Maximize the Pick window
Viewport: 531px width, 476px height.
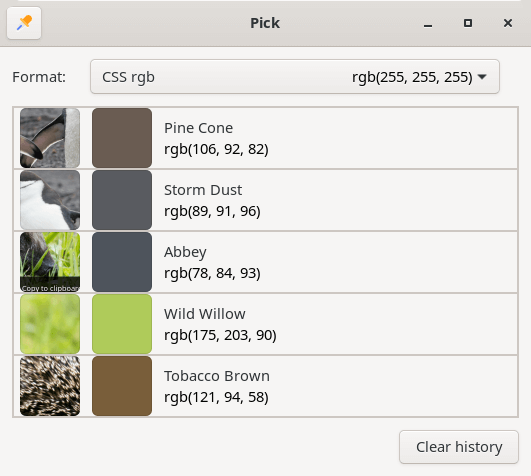point(468,23)
